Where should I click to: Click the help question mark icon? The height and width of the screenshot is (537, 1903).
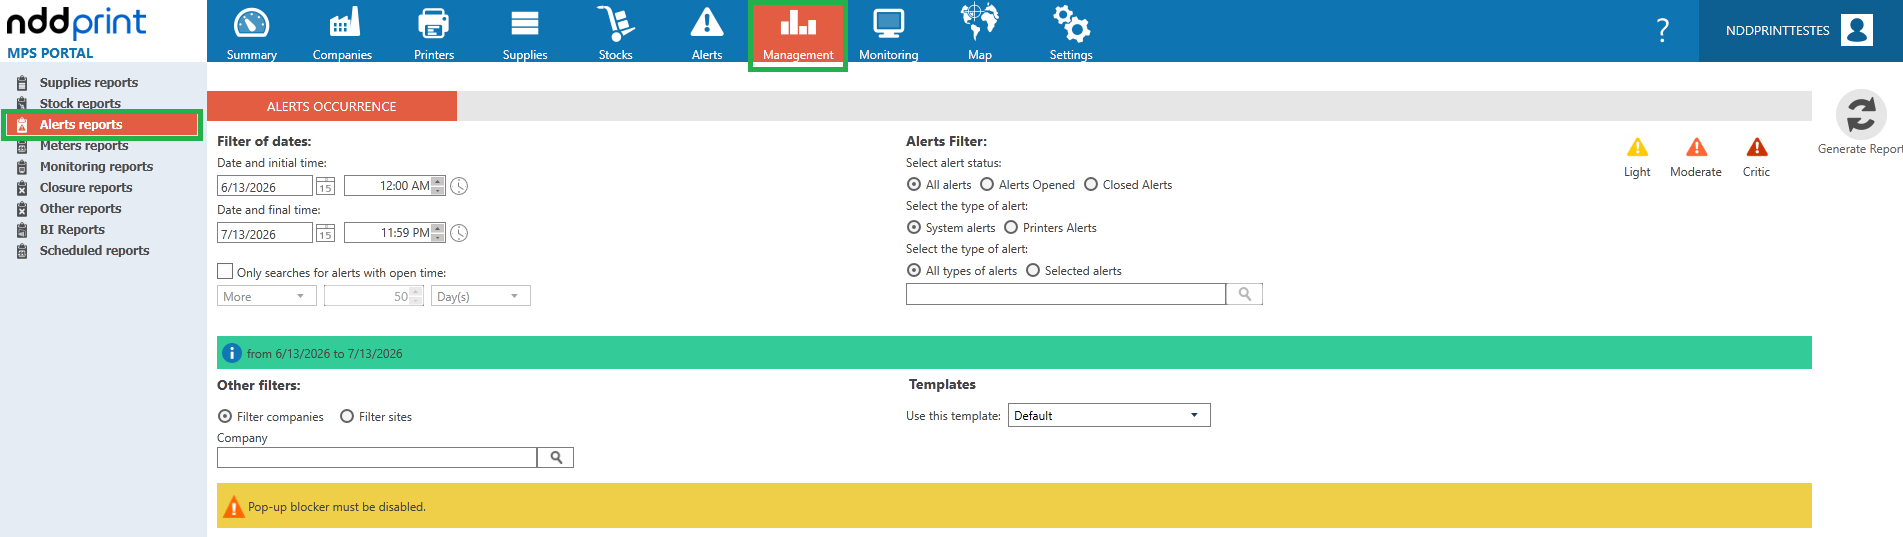point(1662,30)
